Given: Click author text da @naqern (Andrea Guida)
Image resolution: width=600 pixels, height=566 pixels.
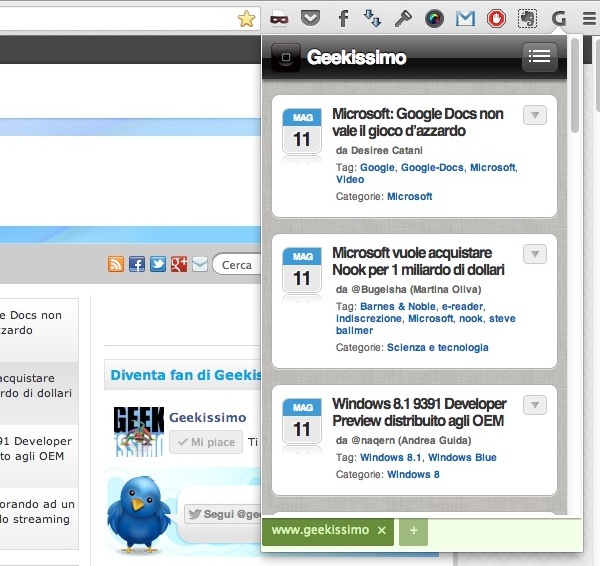Looking at the screenshot, I should point(403,440).
